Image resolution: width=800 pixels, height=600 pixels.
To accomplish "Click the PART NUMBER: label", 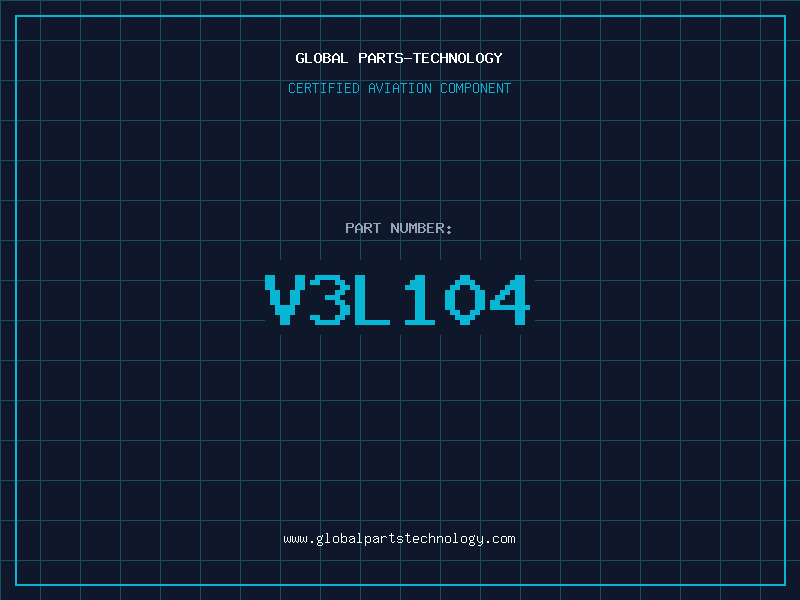I will pos(399,228).
